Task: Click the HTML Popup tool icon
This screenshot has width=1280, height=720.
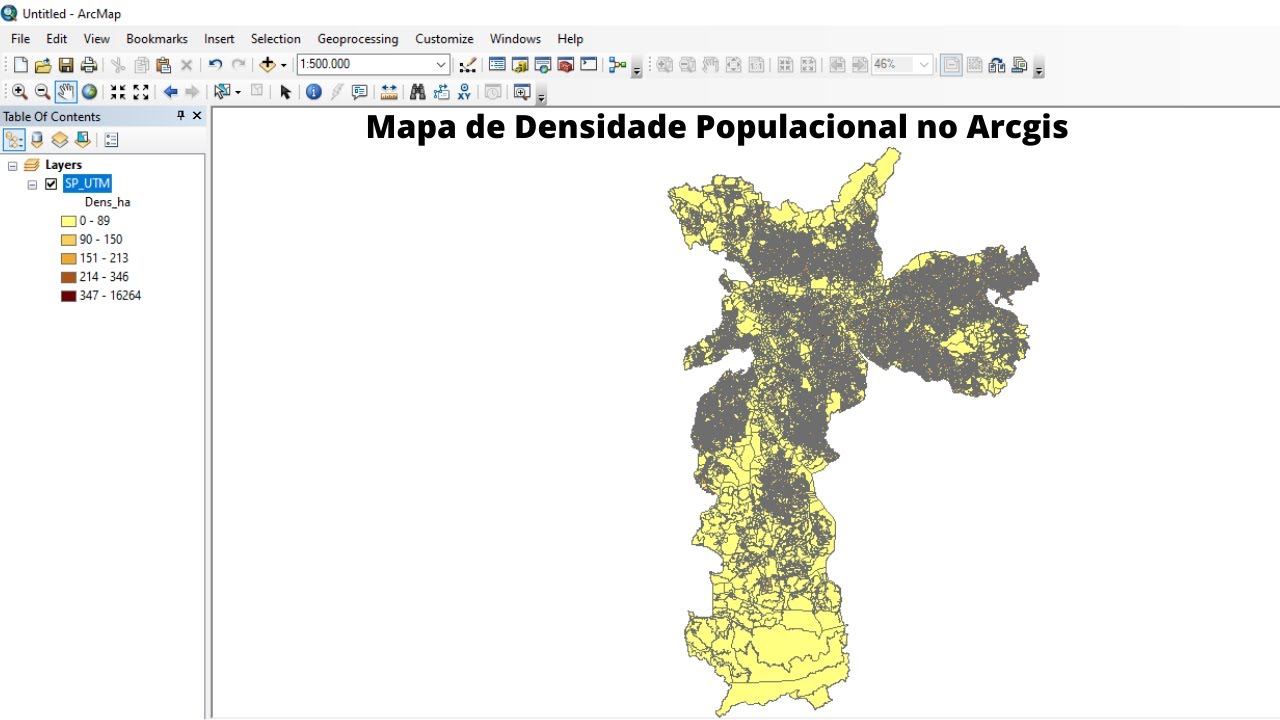Action: click(x=360, y=92)
